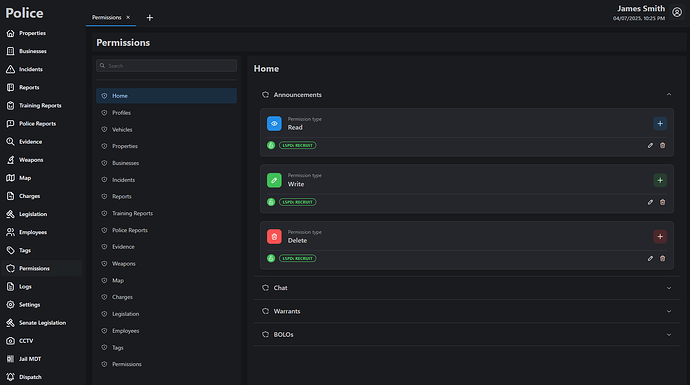Click the permissions Search field
This screenshot has width=690, height=385.
[166, 66]
